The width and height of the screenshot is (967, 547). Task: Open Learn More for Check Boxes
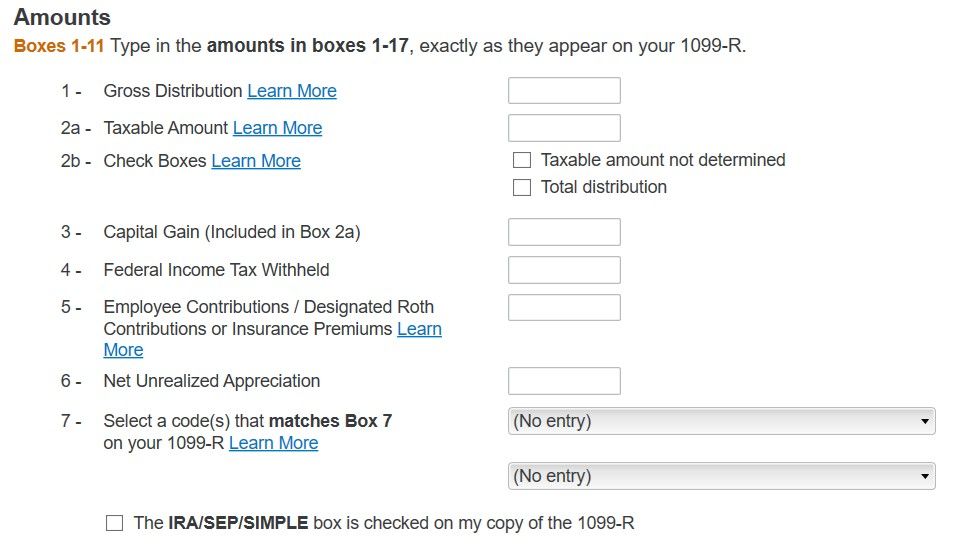pos(256,161)
